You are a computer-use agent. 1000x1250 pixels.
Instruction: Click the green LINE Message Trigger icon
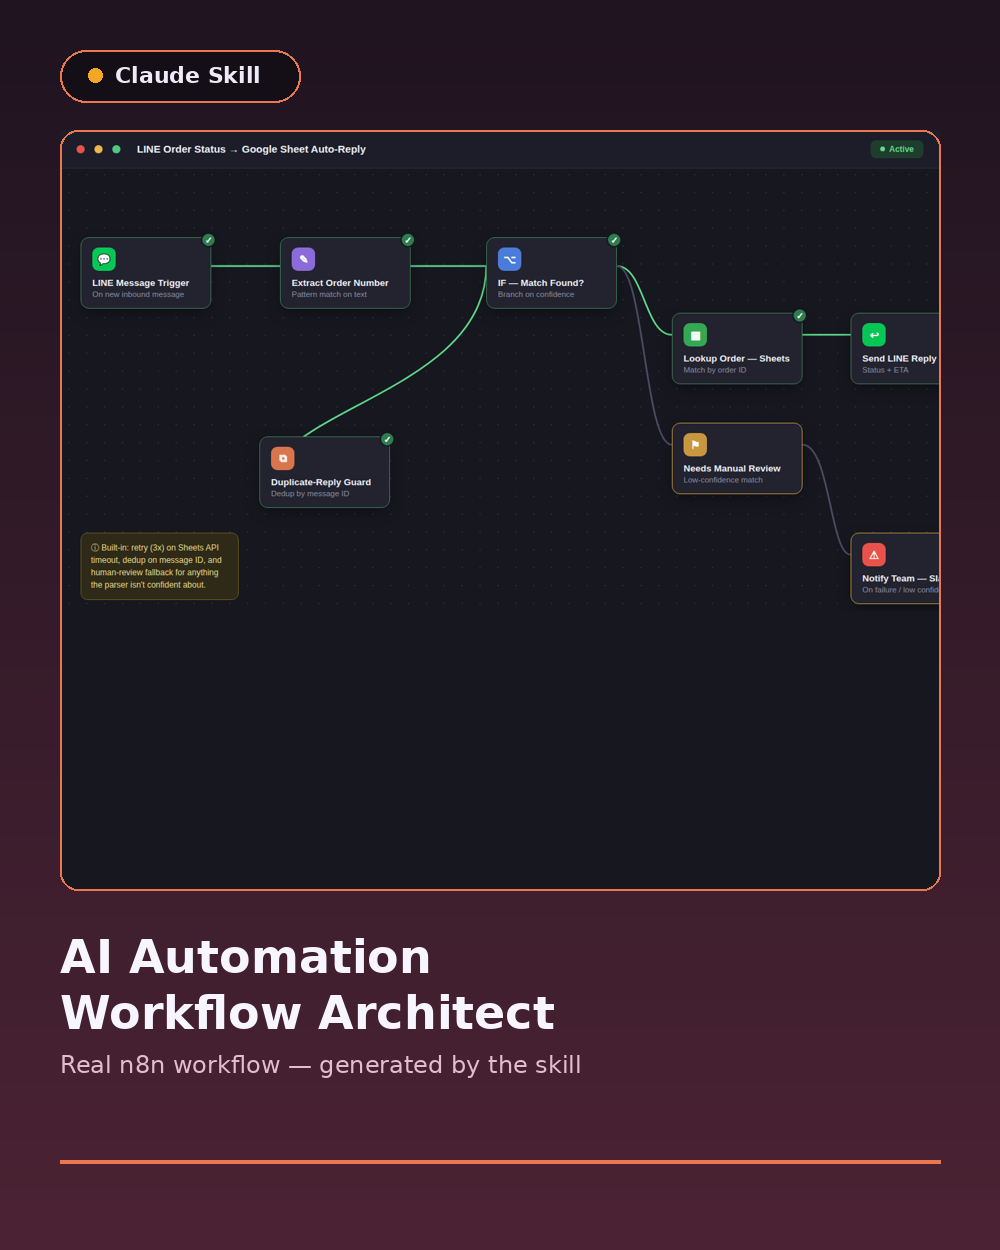pos(104,259)
